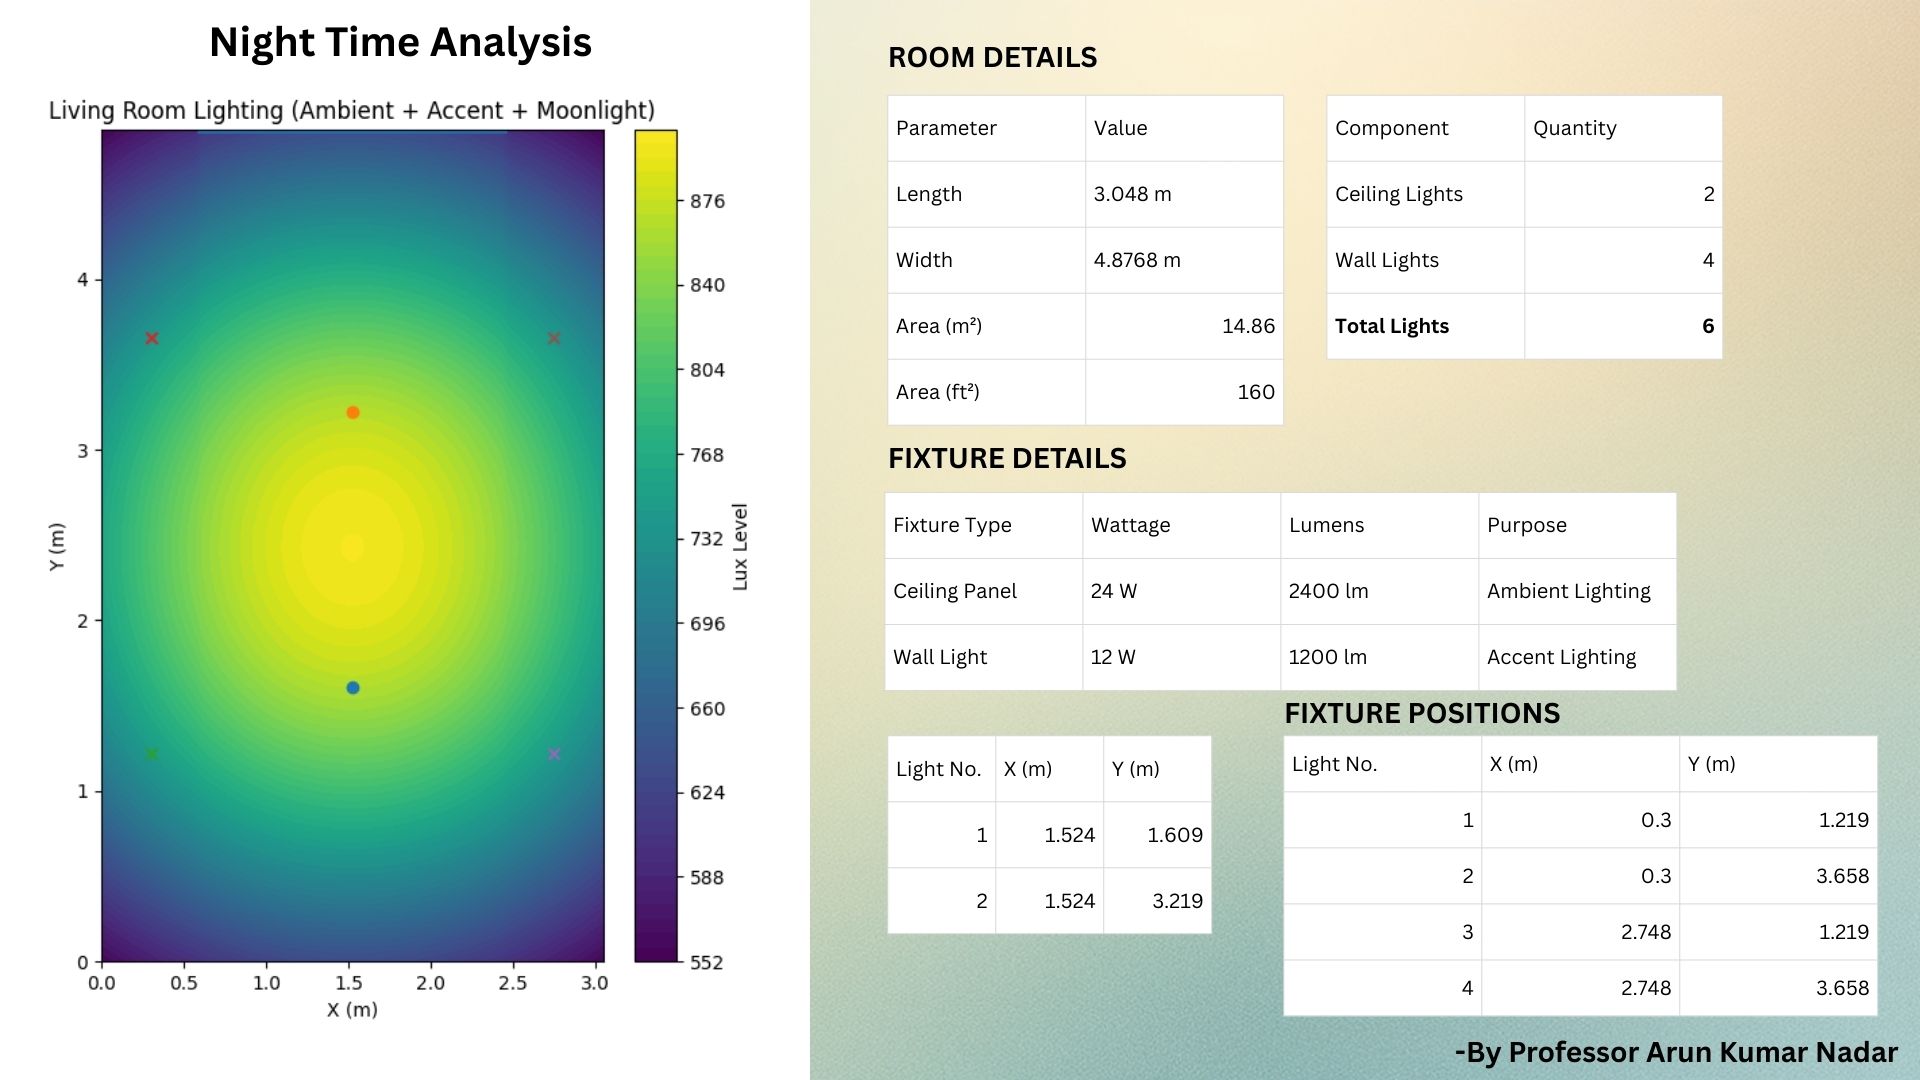Image resolution: width=1920 pixels, height=1080 pixels.
Task: Click the ROOM DETAILS heading
Action: click(x=992, y=57)
